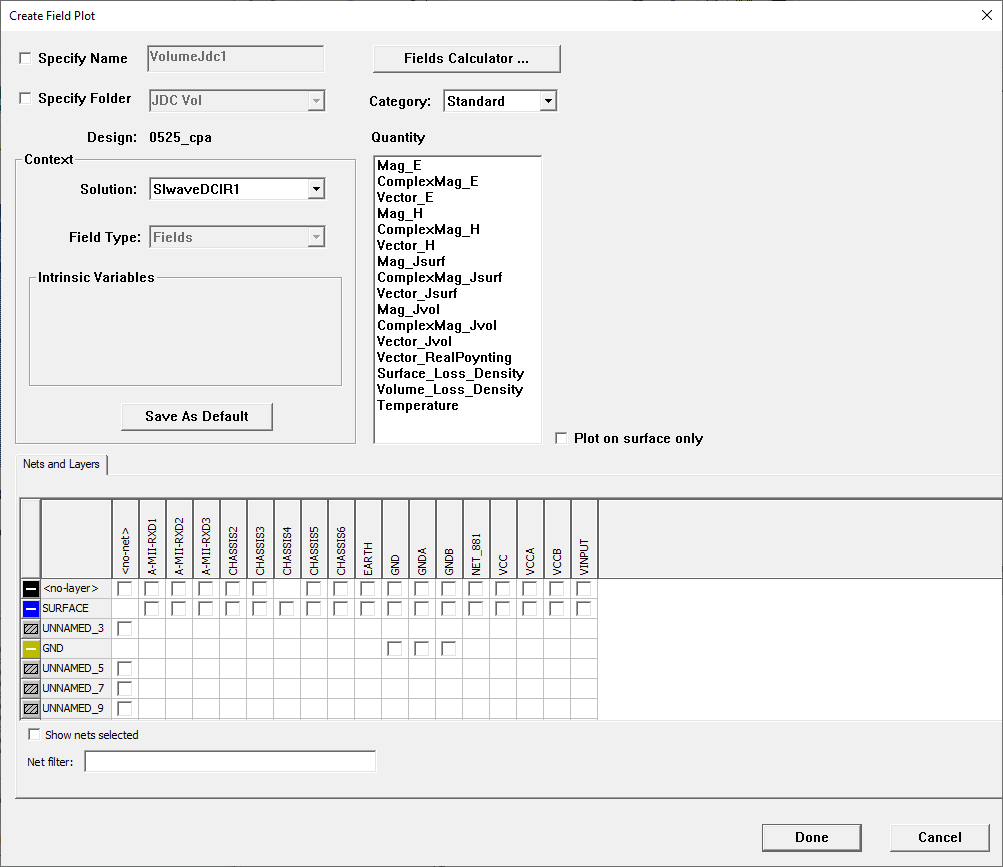Click the black <no-layer> layer icon
The height and width of the screenshot is (867, 1003).
point(29,588)
